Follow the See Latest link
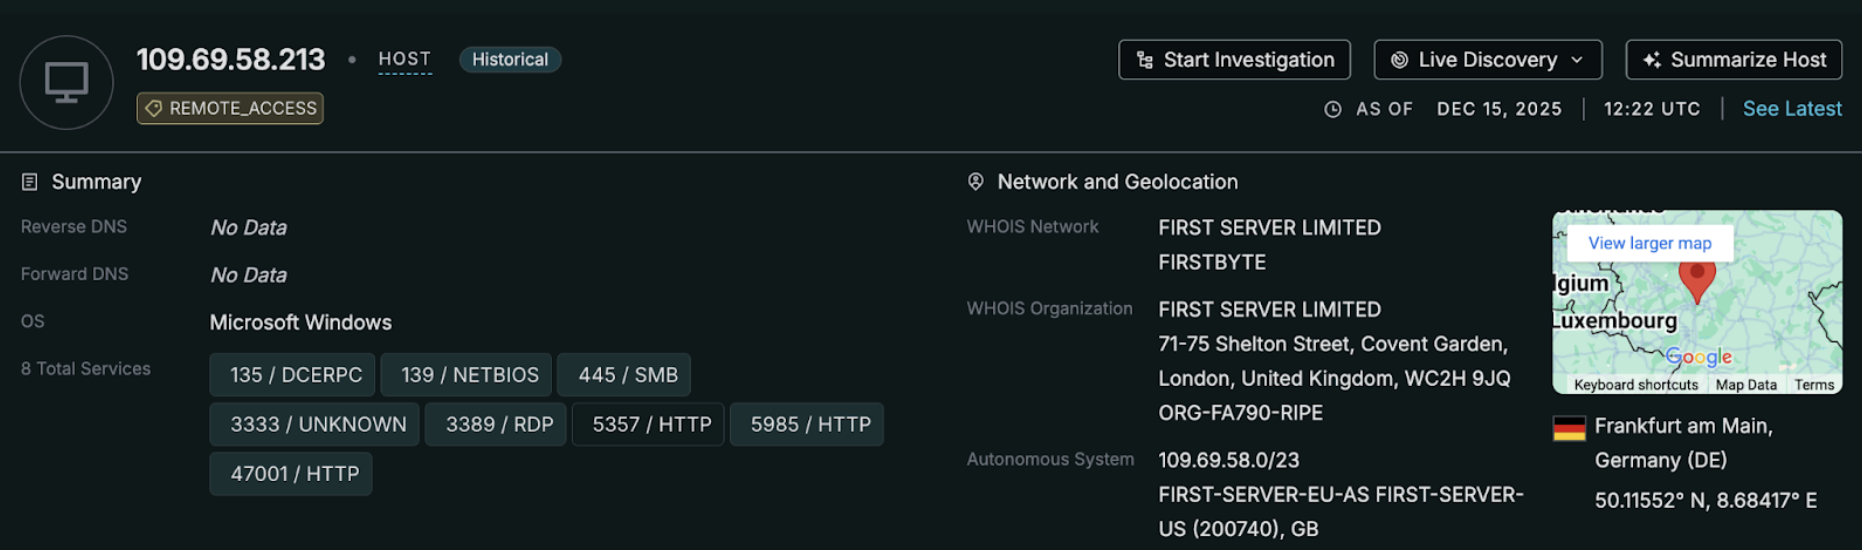The height and width of the screenshot is (550, 1862). pos(1791,109)
